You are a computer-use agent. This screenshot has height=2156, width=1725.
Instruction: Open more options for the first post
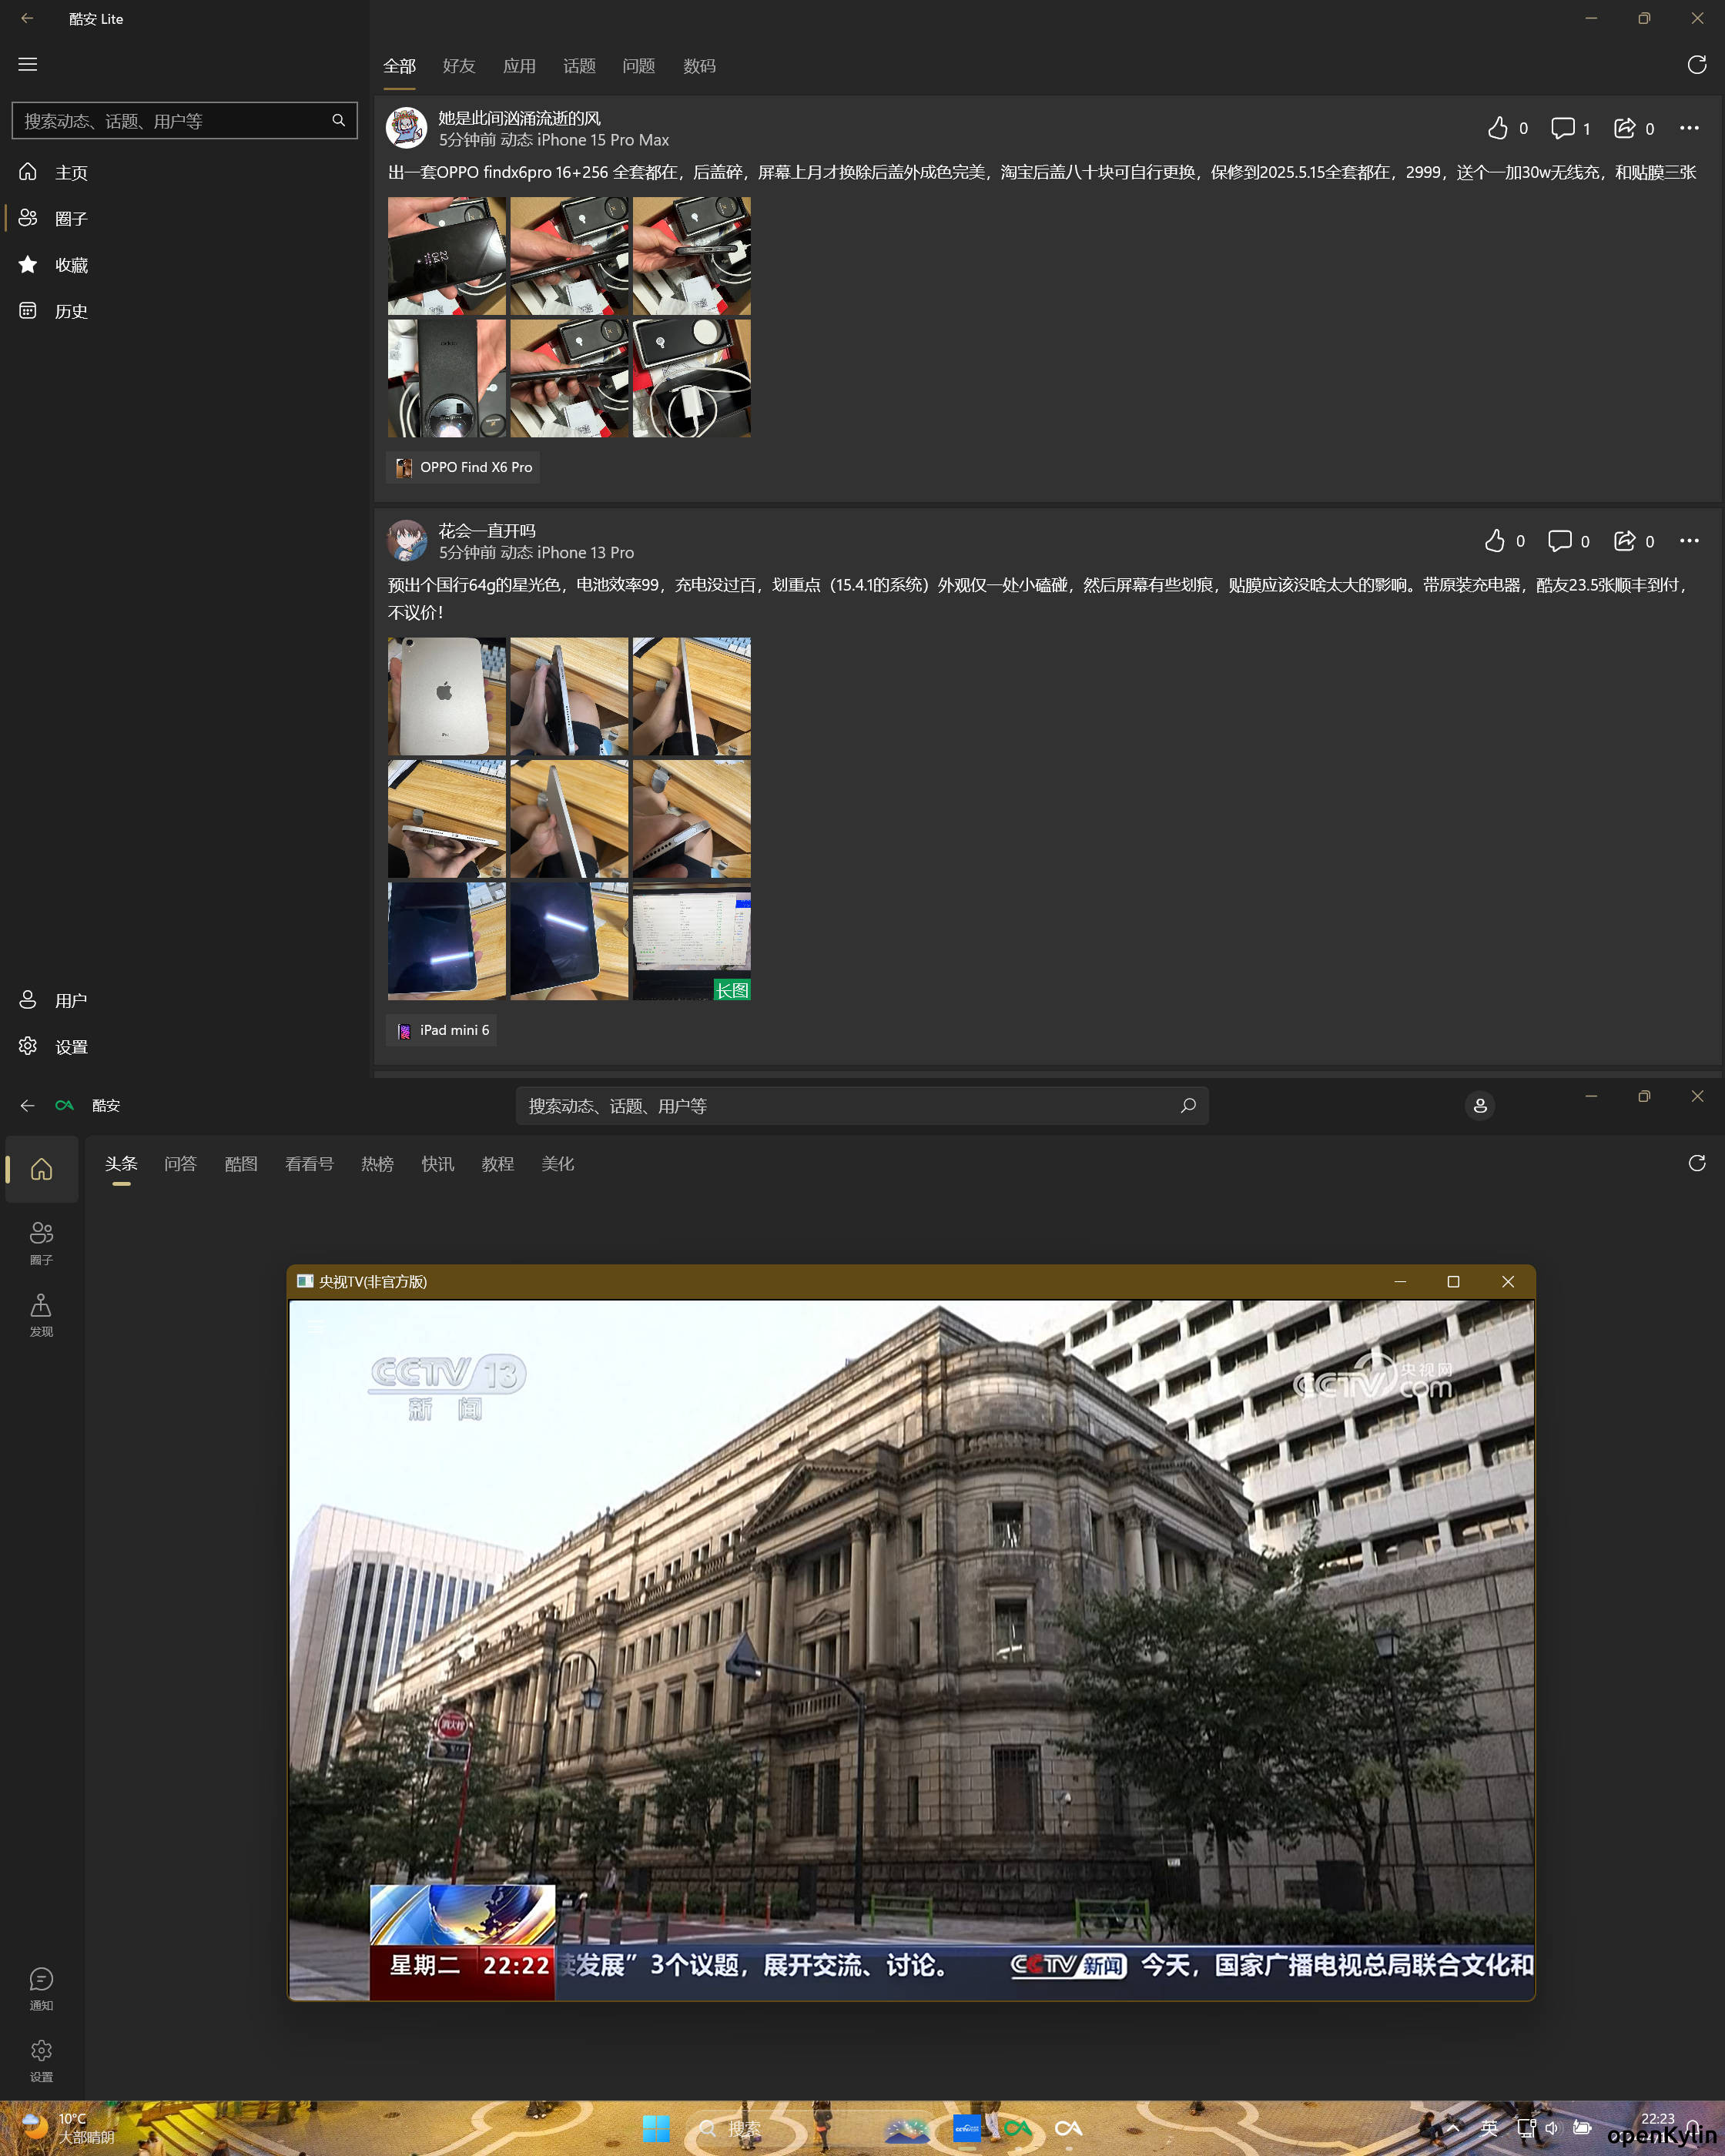(x=1689, y=128)
